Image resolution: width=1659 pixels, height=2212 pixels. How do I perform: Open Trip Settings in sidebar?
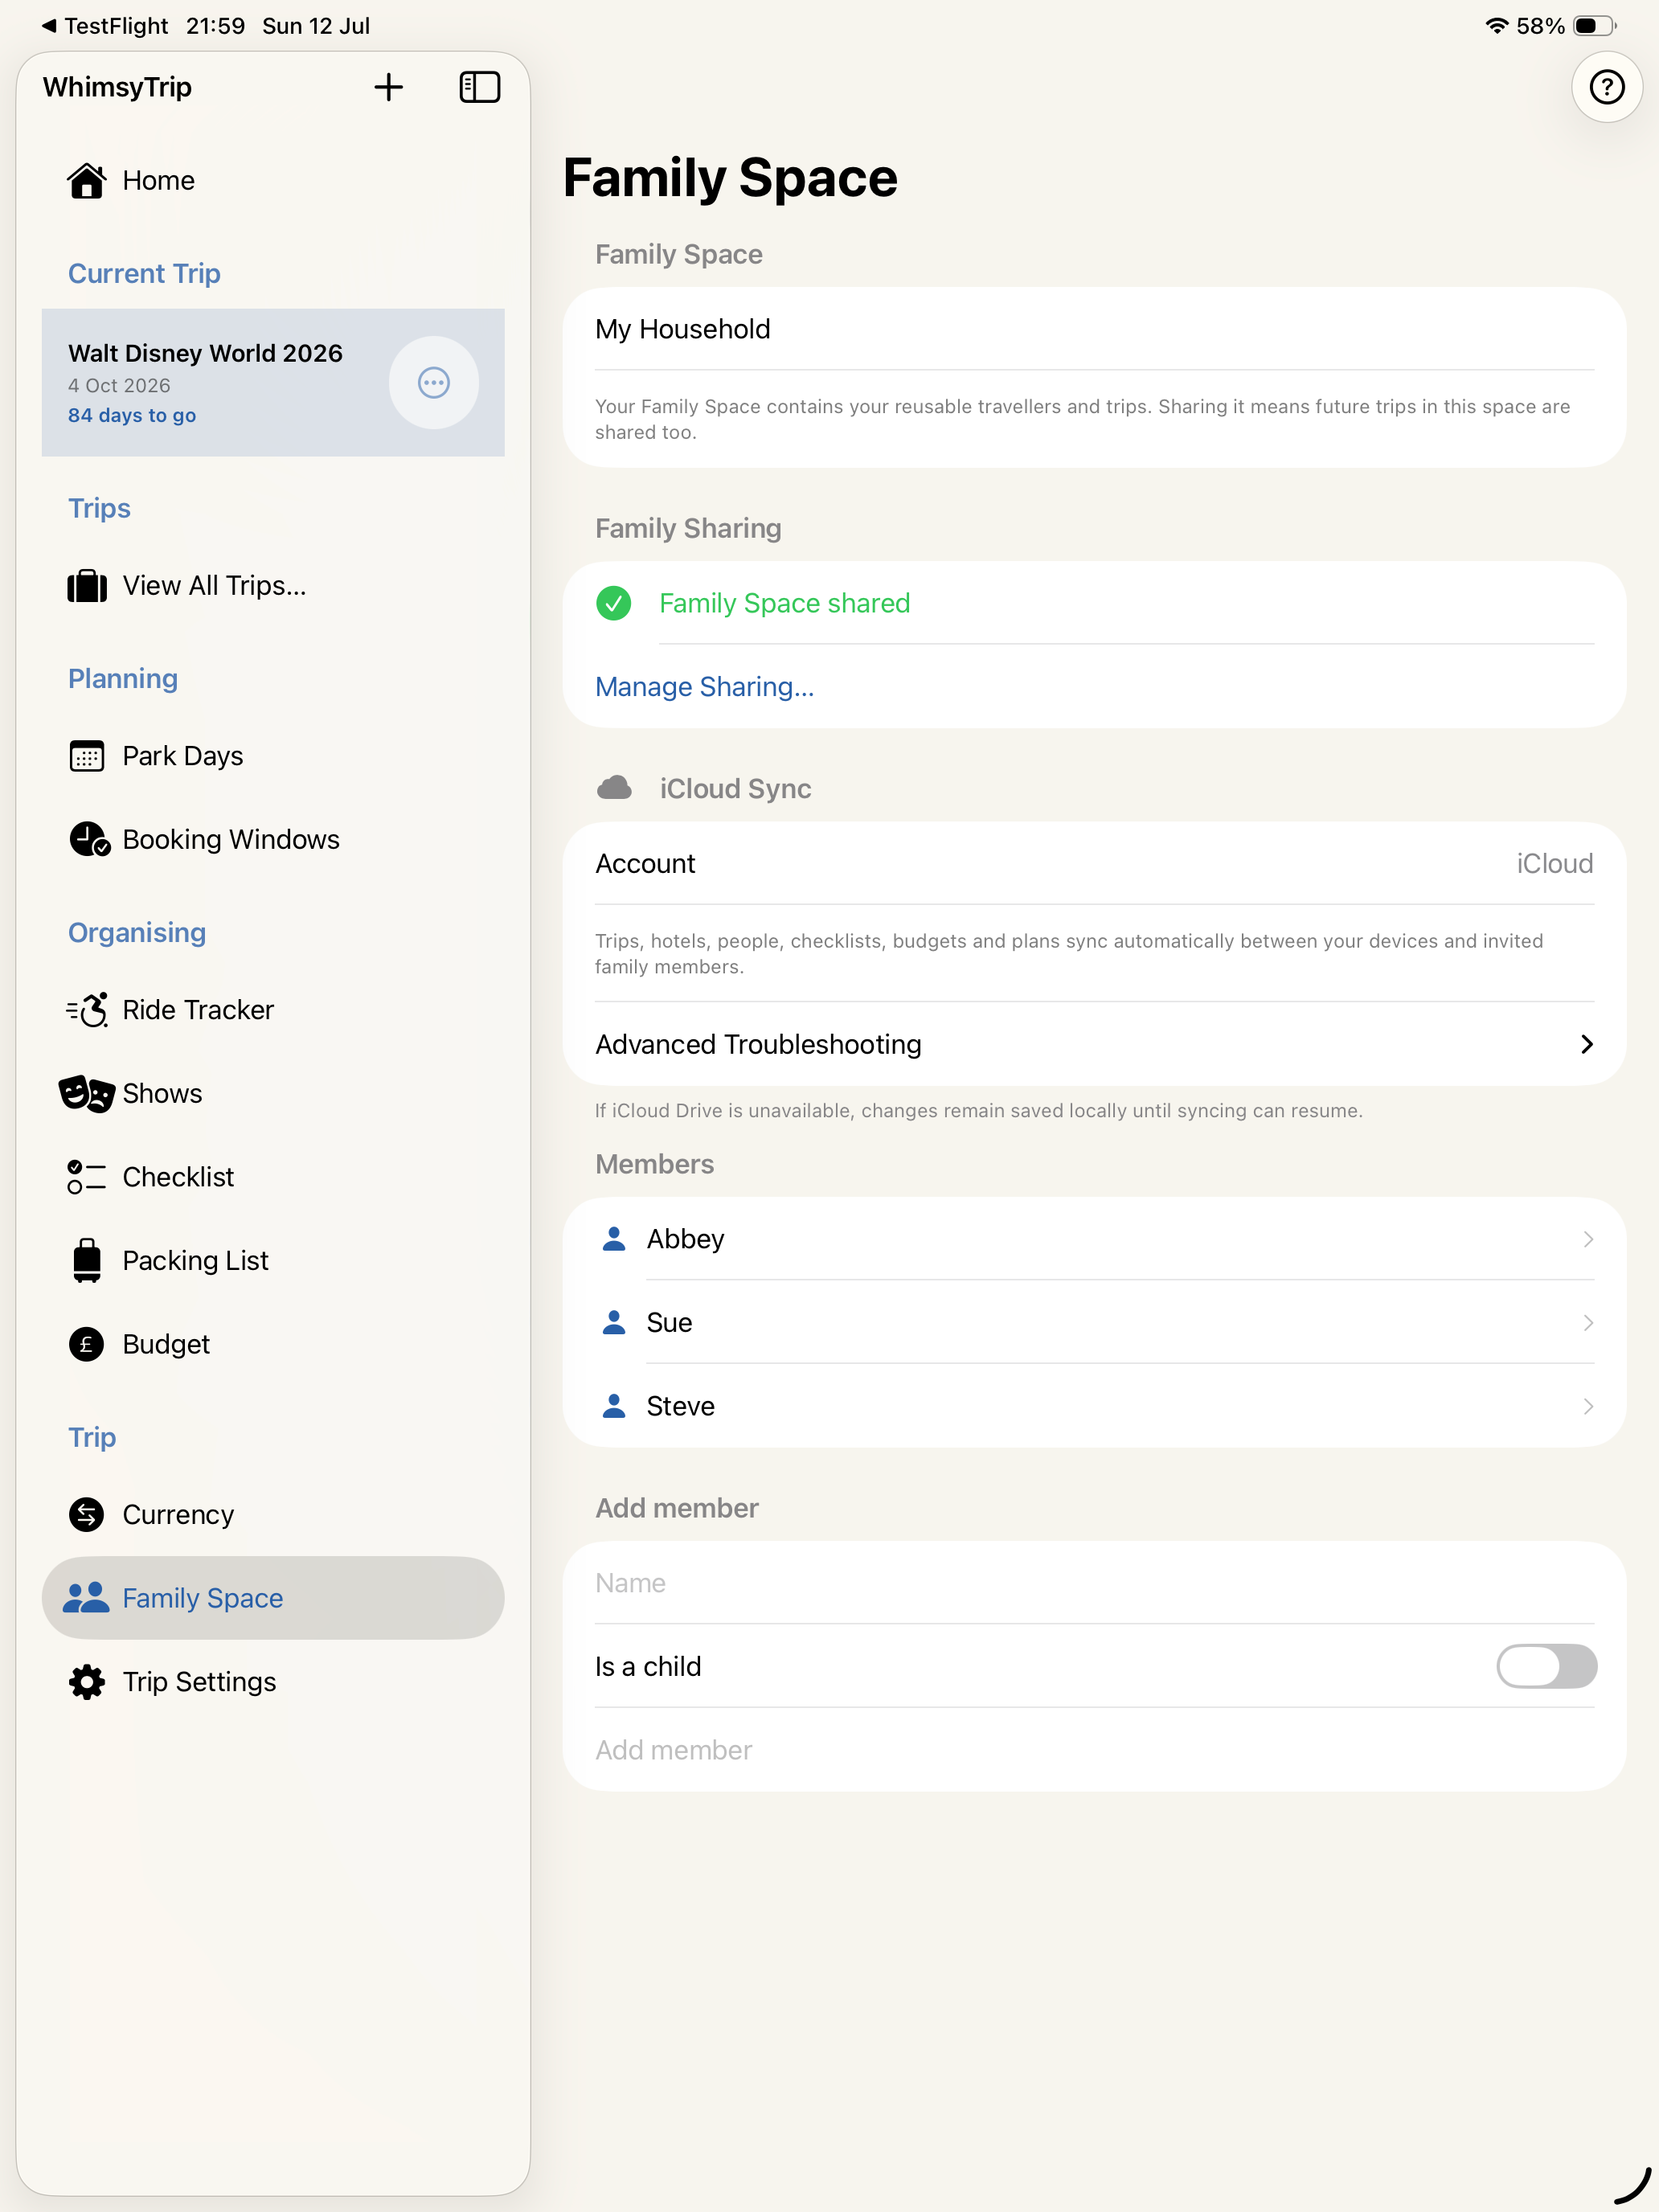click(273, 1682)
